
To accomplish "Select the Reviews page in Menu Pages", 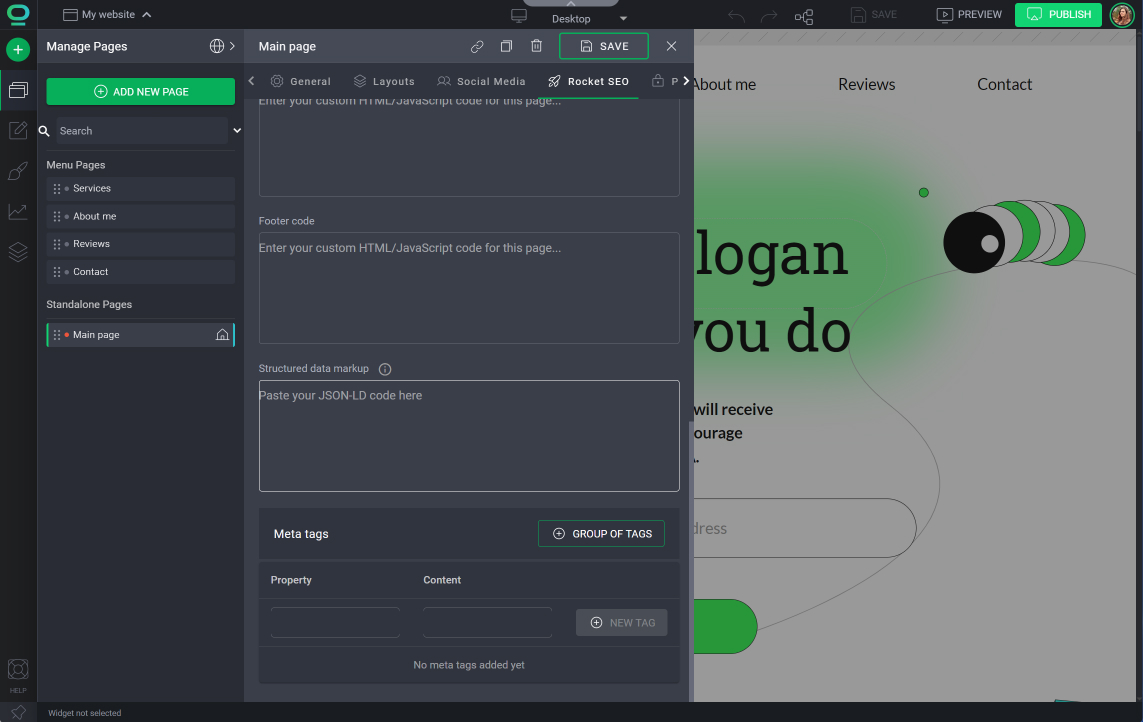I will tap(141, 244).
